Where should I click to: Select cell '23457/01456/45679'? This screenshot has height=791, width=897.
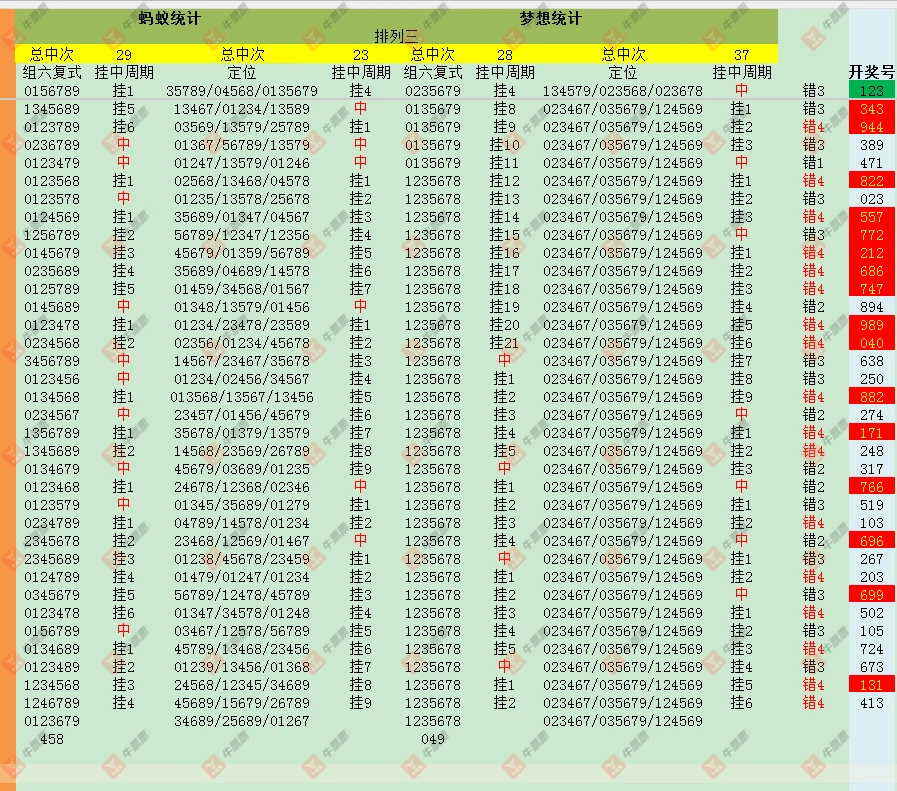tap(241, 415)
